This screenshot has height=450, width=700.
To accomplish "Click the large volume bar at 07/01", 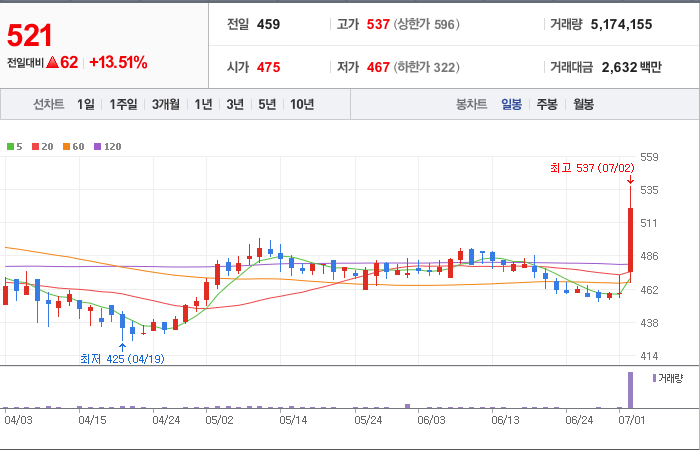I will (630, 390).
